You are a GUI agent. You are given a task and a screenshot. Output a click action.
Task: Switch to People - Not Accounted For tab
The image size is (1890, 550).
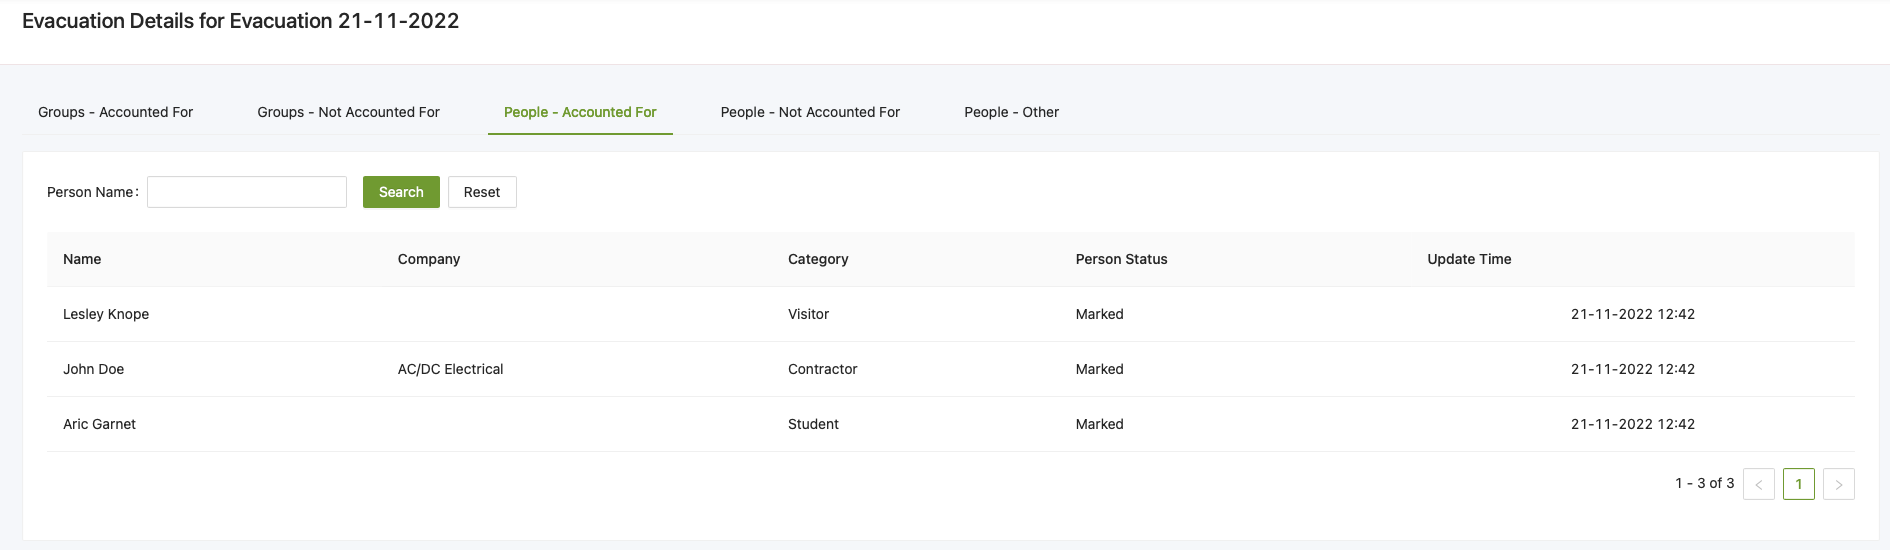pos(810,112)
